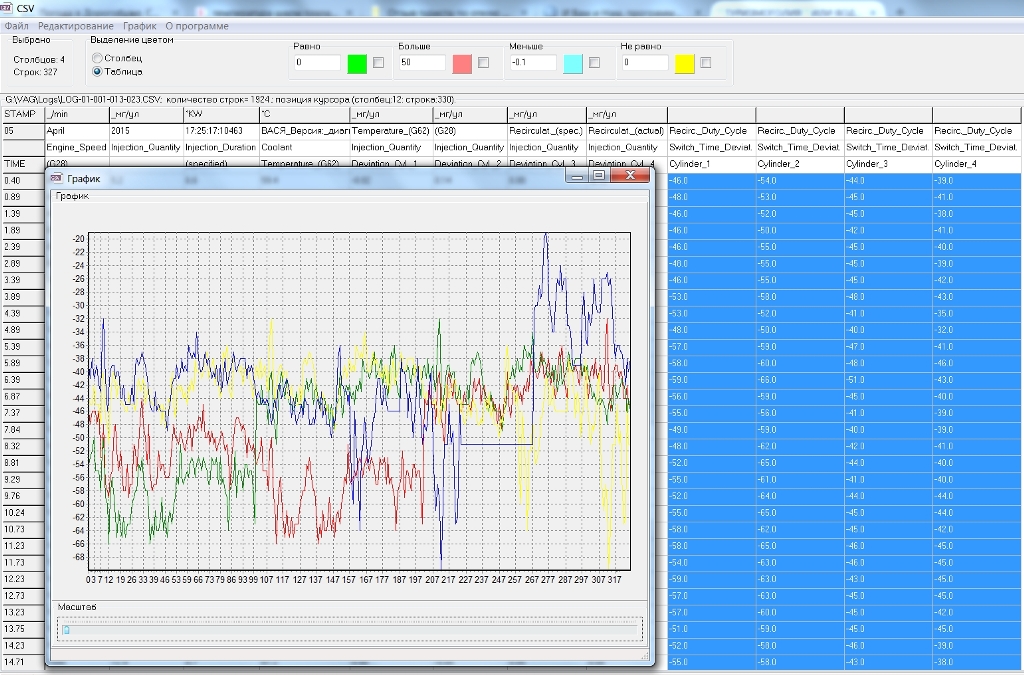Image resolution: width=1024 pixels, height=675 pixels.
Task: Click the Масштаб slider thumb
Action: tap(66, 630)
